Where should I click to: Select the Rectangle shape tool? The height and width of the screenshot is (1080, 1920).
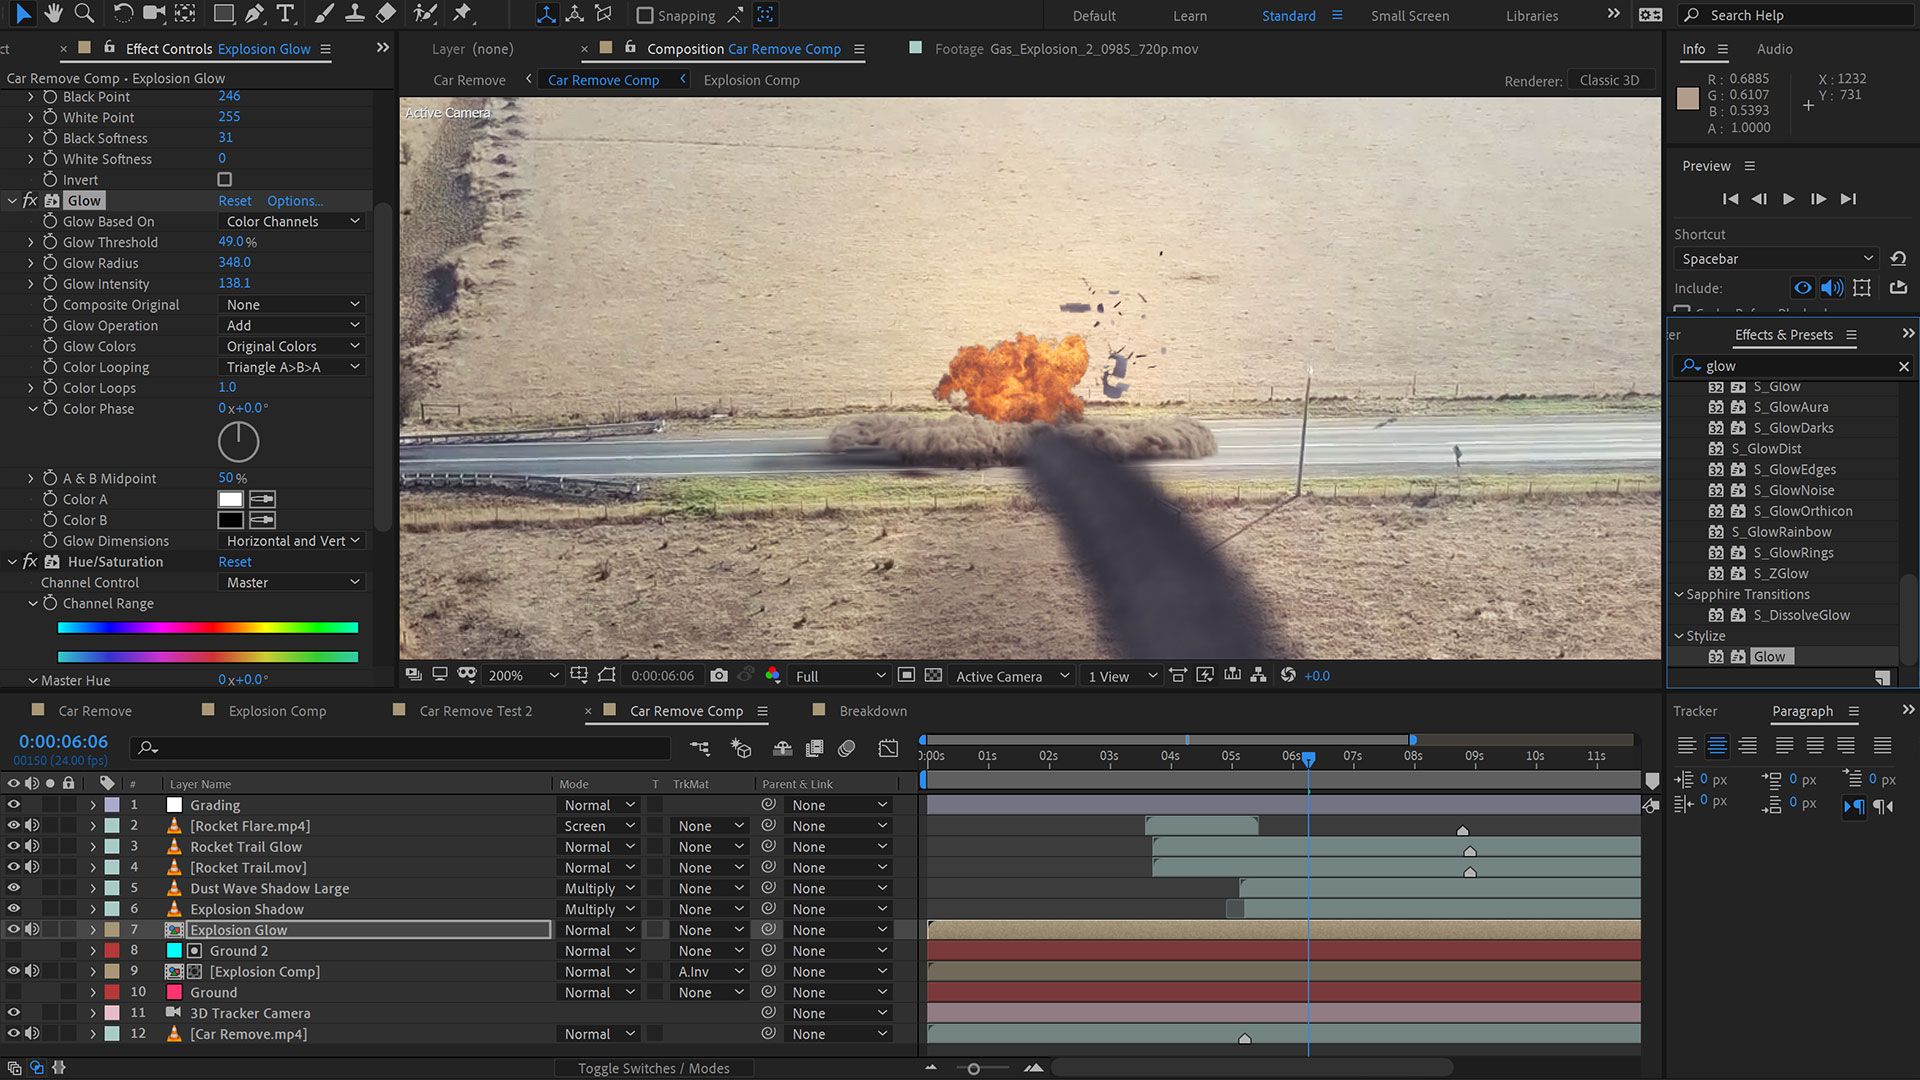(x=224, y=14)
